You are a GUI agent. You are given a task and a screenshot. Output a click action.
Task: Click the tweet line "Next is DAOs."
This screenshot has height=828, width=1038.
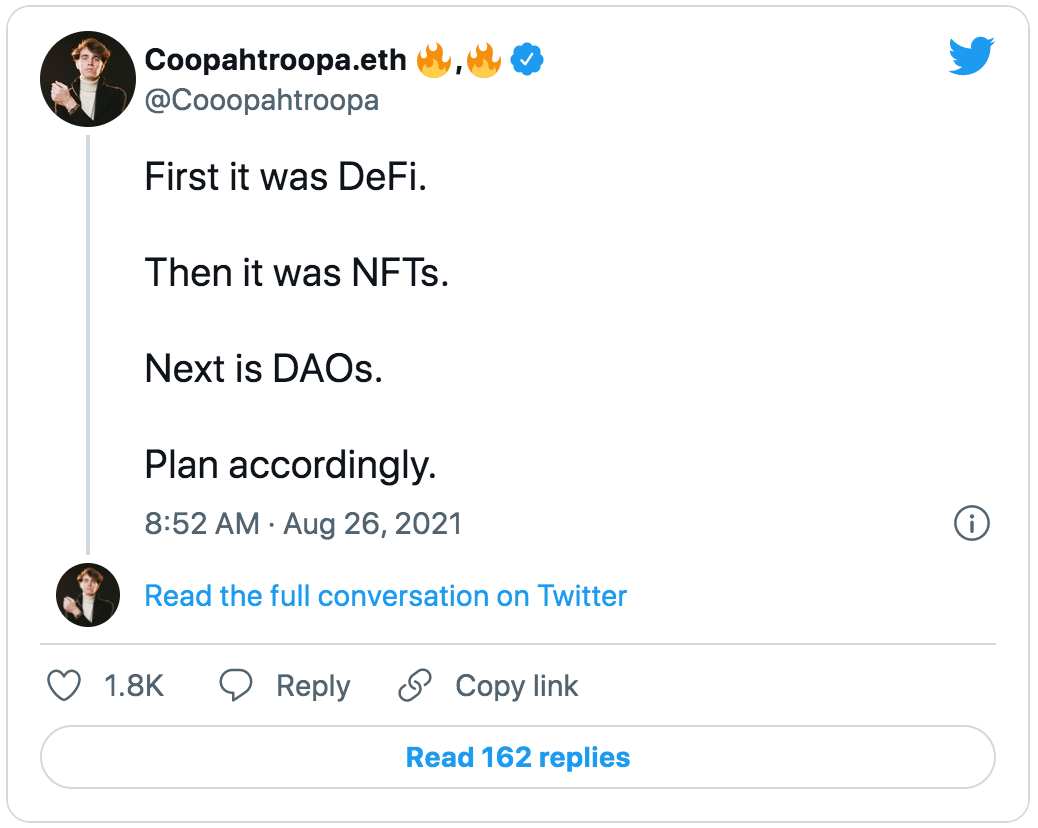coord(264,369)
